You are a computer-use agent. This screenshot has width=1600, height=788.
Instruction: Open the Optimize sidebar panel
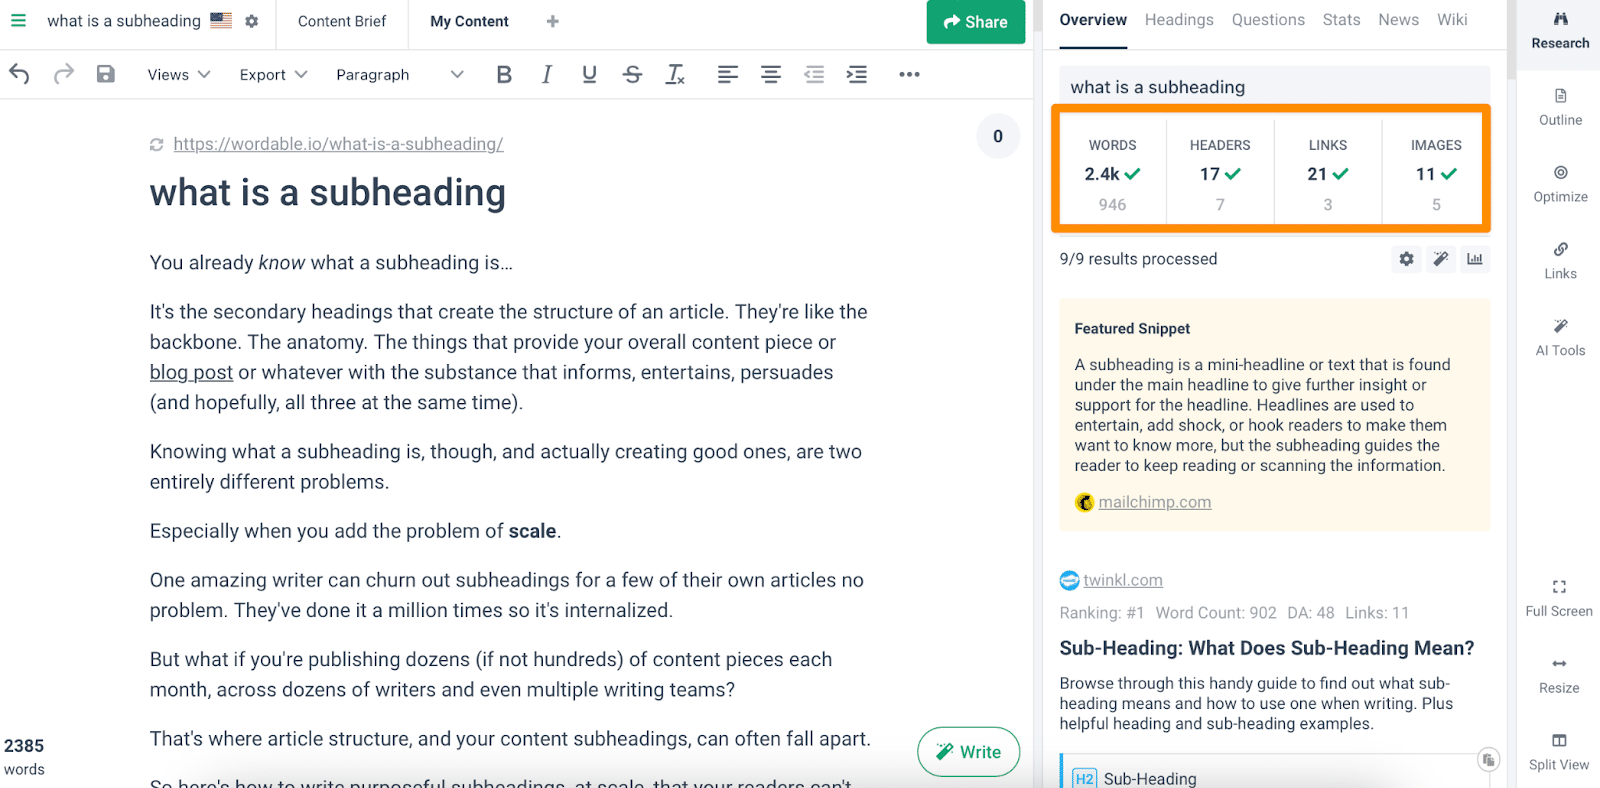coord(1560,185)
